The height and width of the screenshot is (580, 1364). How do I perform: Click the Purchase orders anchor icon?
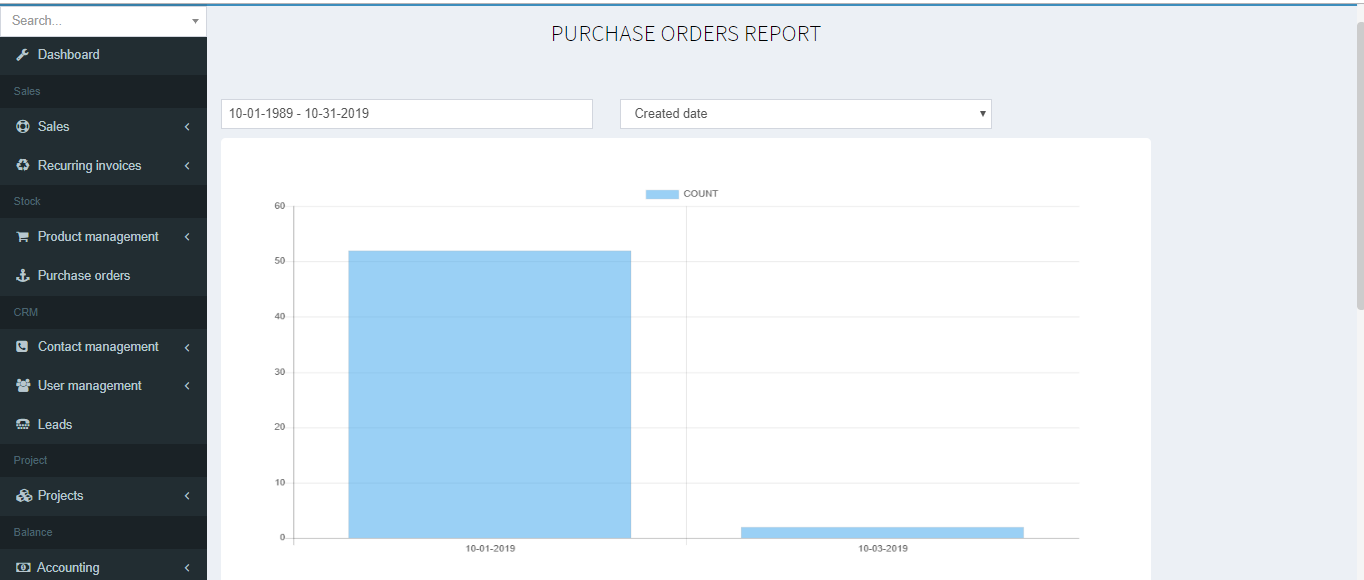tap(23, 276)
